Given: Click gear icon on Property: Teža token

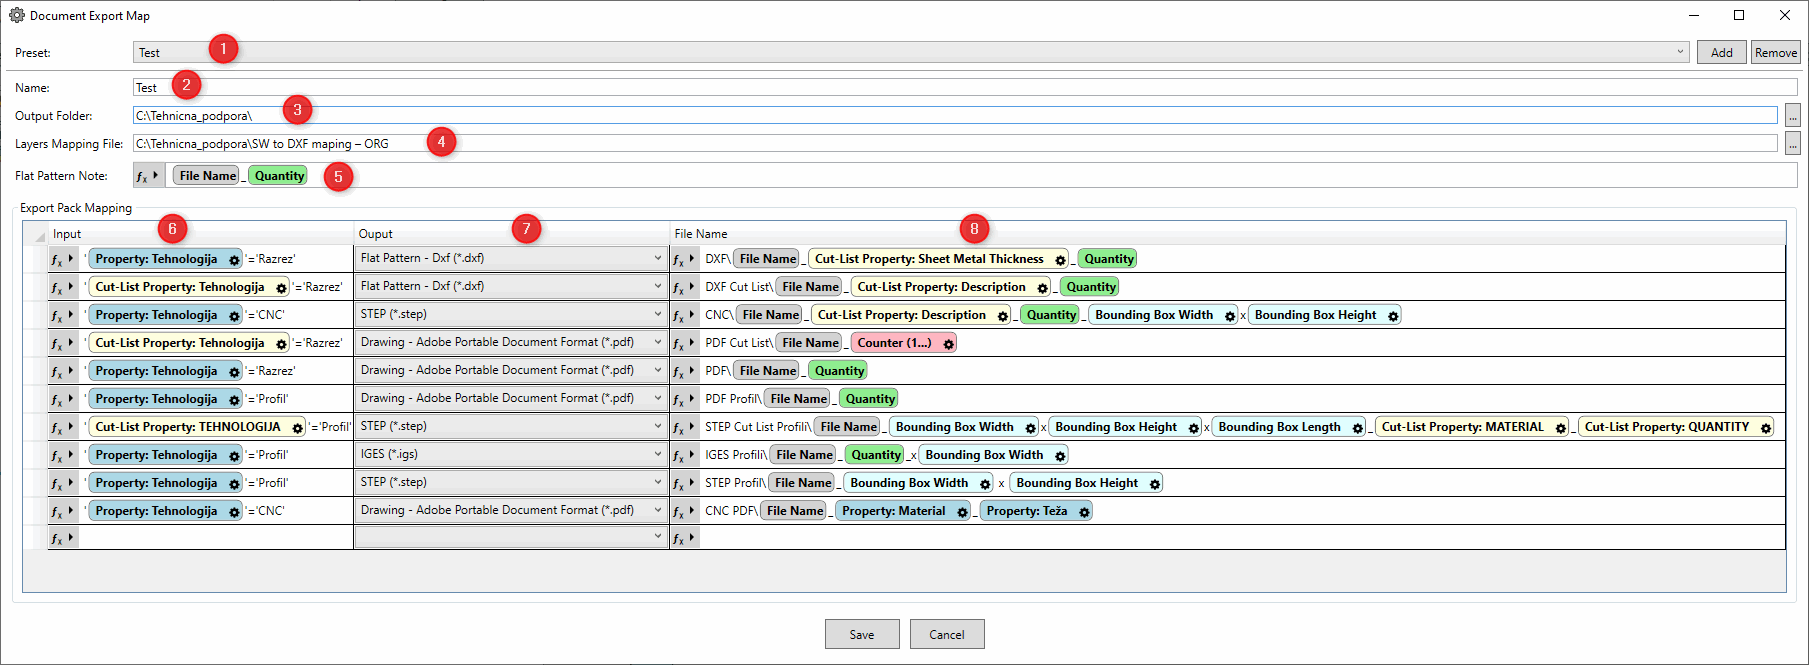Looking at the screenshot, I should click(1083, 512).
